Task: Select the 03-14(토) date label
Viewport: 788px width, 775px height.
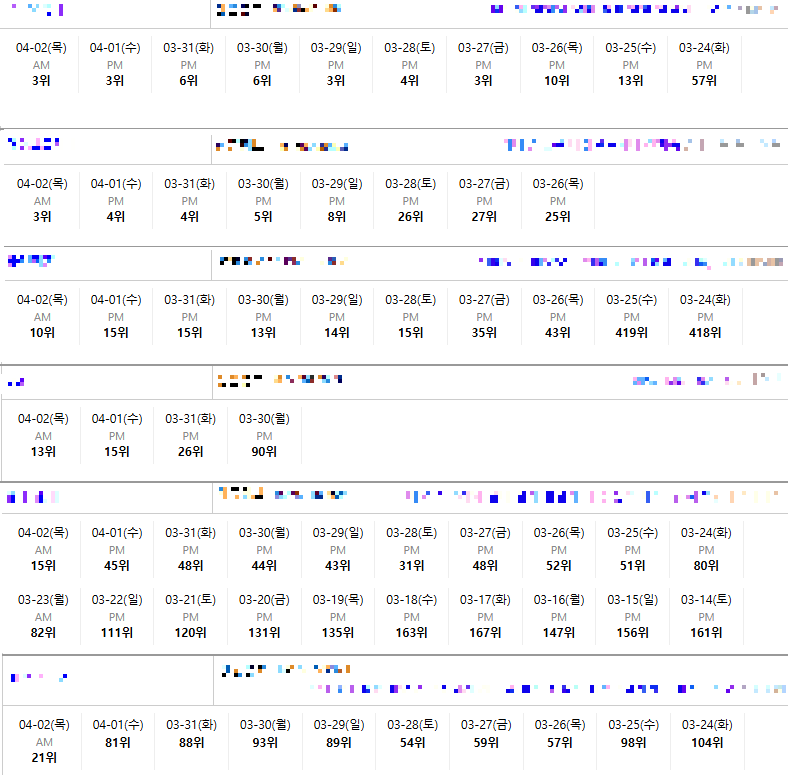Action: coord(706,600)
